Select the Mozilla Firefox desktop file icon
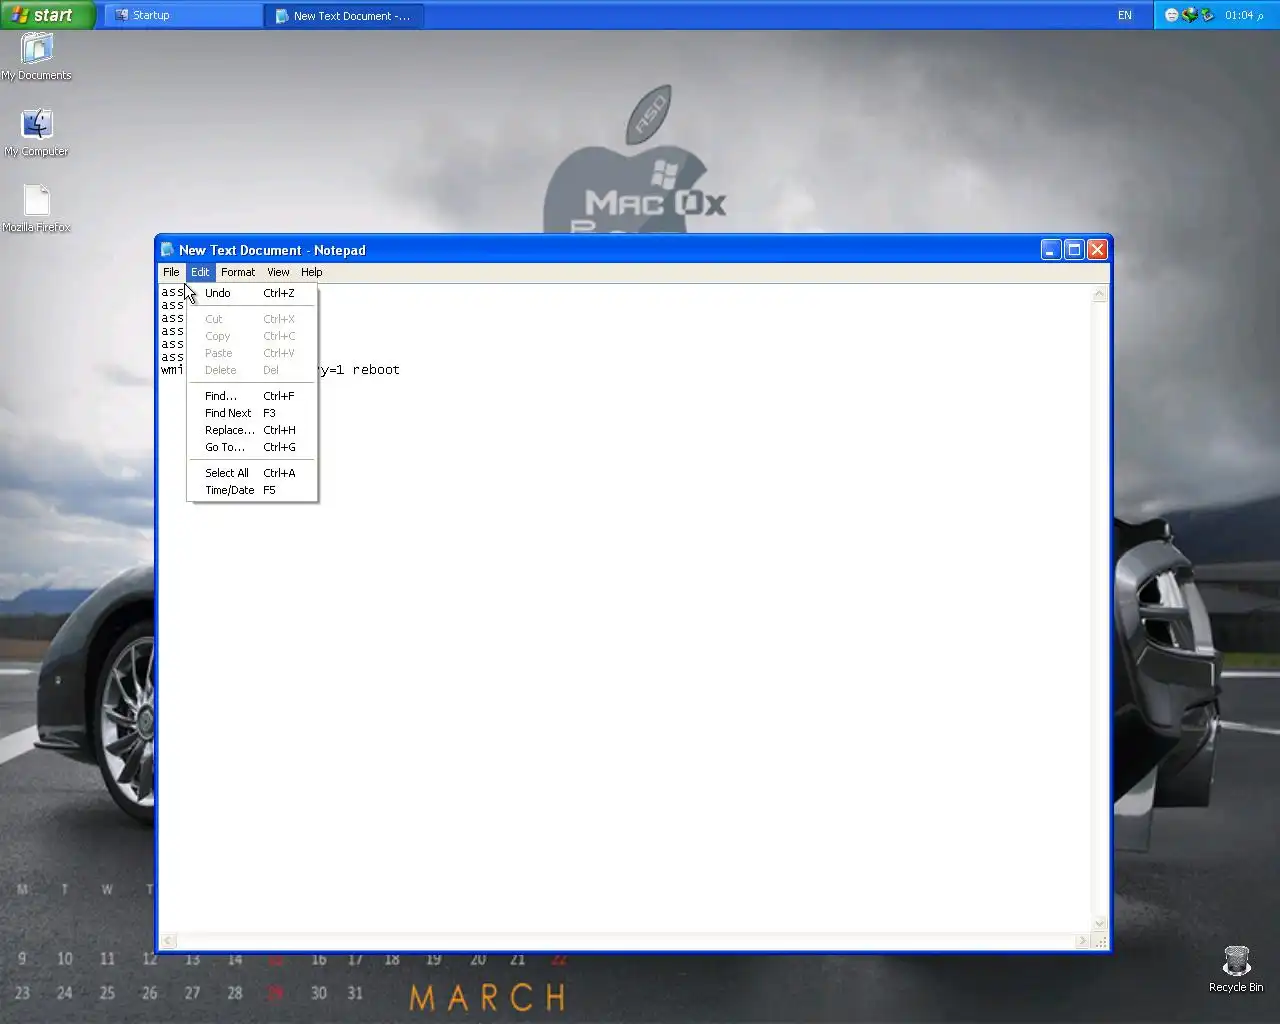 (x=37, y=209)
